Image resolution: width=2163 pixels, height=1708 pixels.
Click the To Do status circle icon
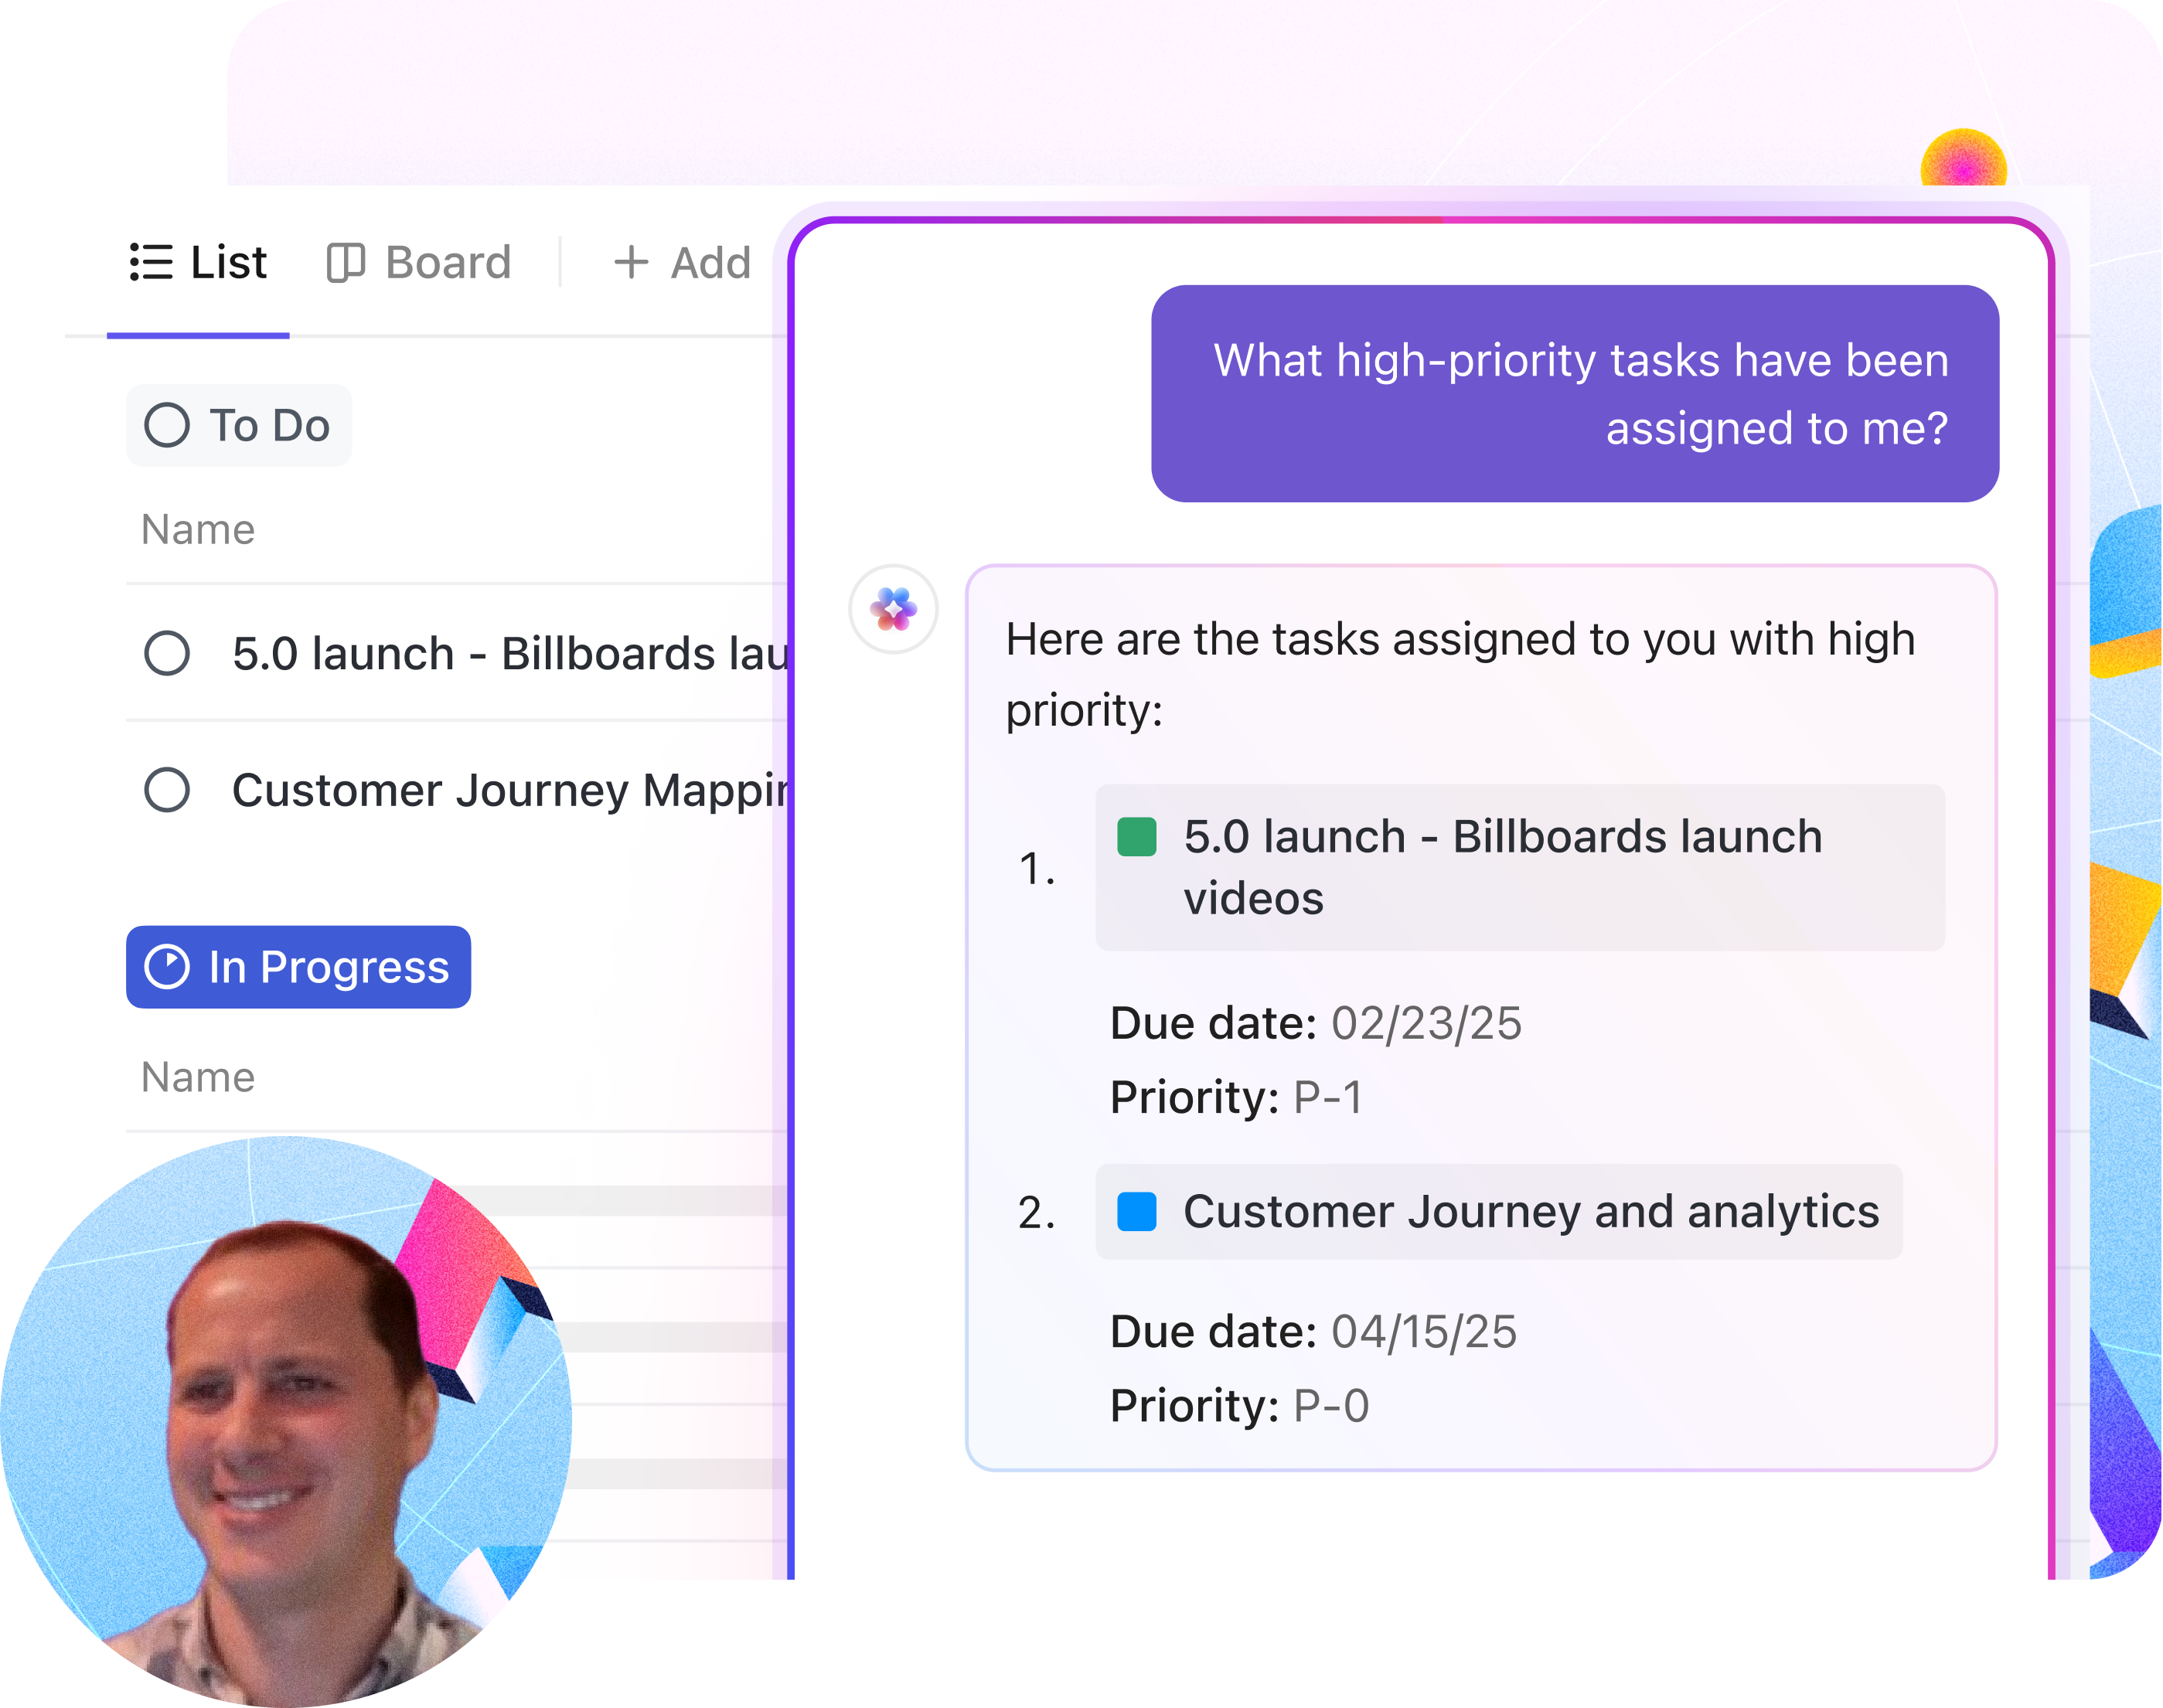pyautogui.click(x=167, y=425)
